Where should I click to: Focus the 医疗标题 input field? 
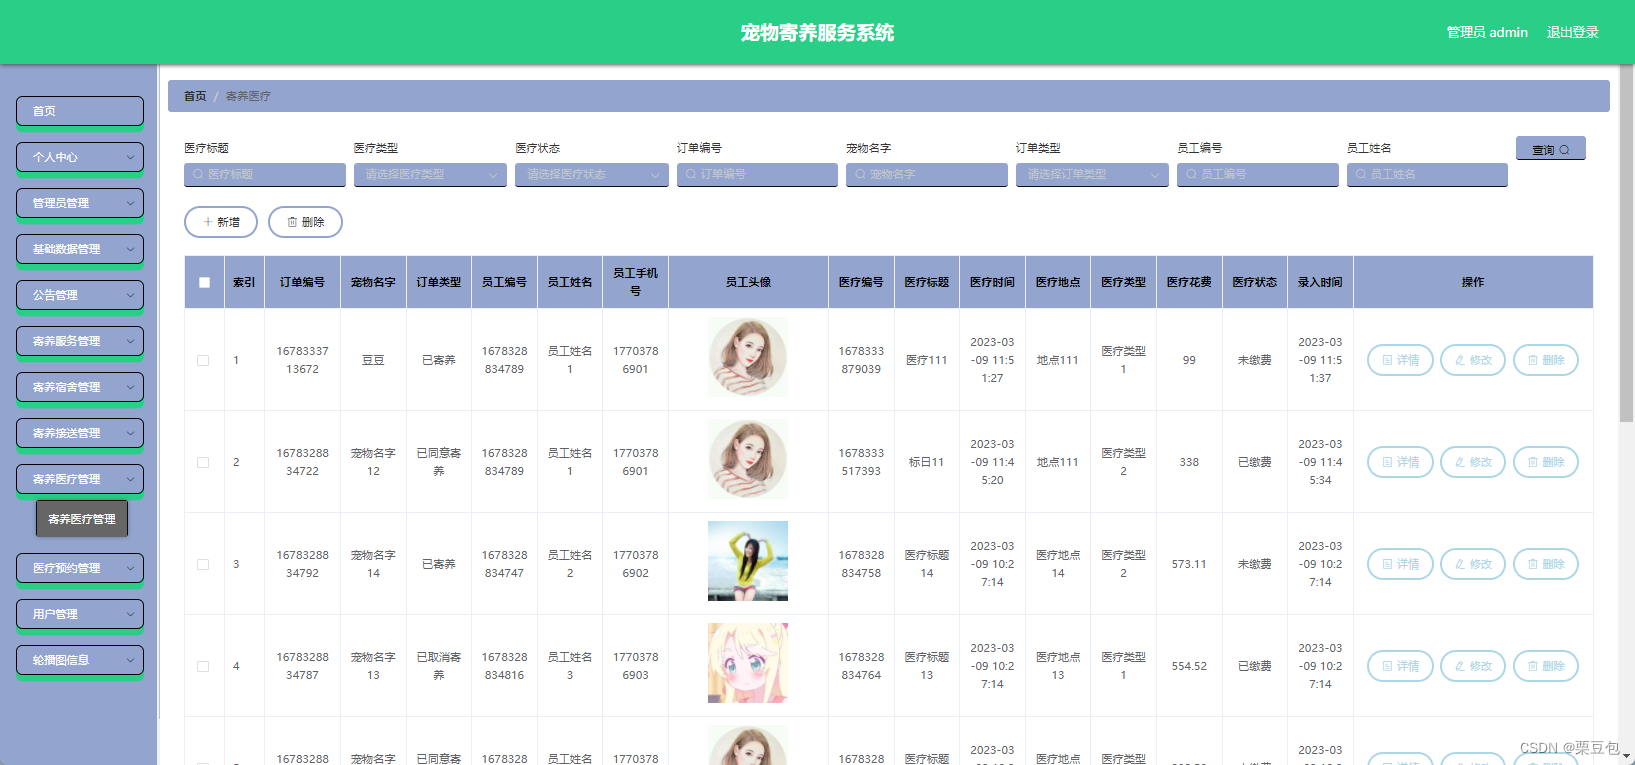[x=265, y=174]
